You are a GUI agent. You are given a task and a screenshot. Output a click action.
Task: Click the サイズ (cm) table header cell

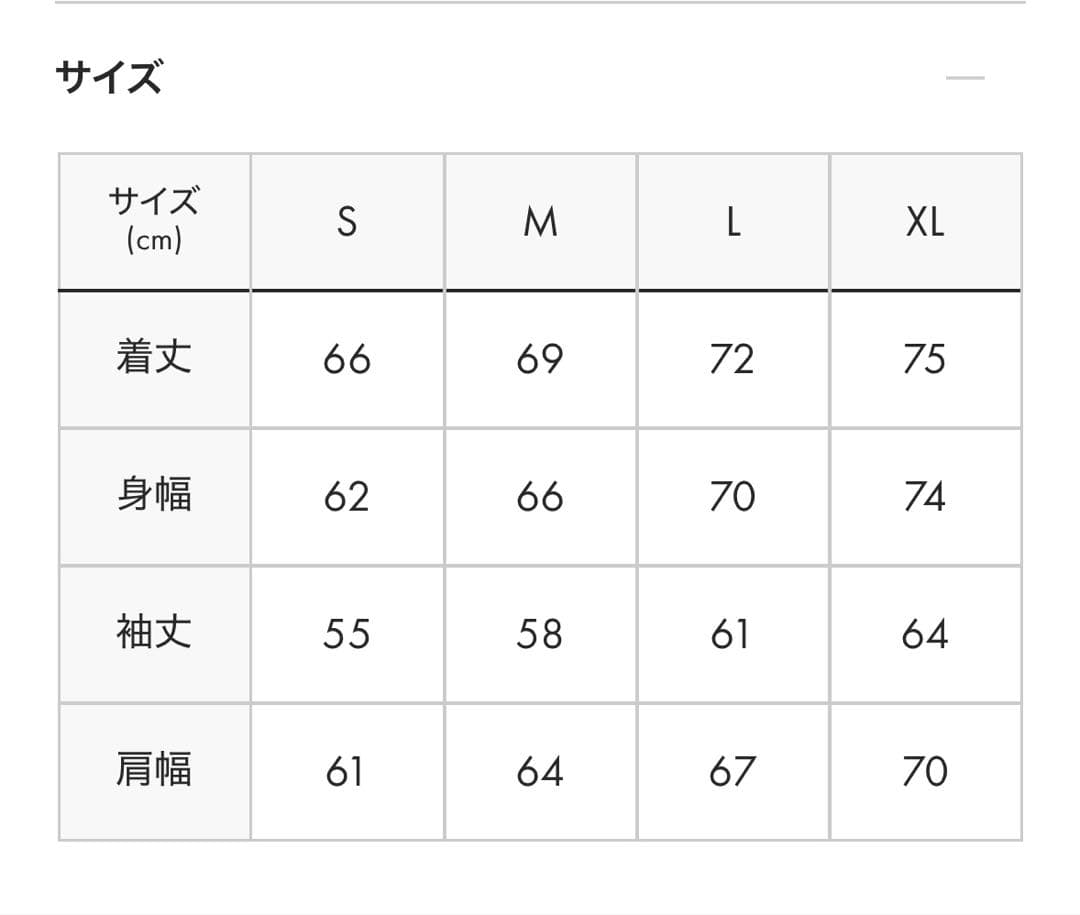152,218
